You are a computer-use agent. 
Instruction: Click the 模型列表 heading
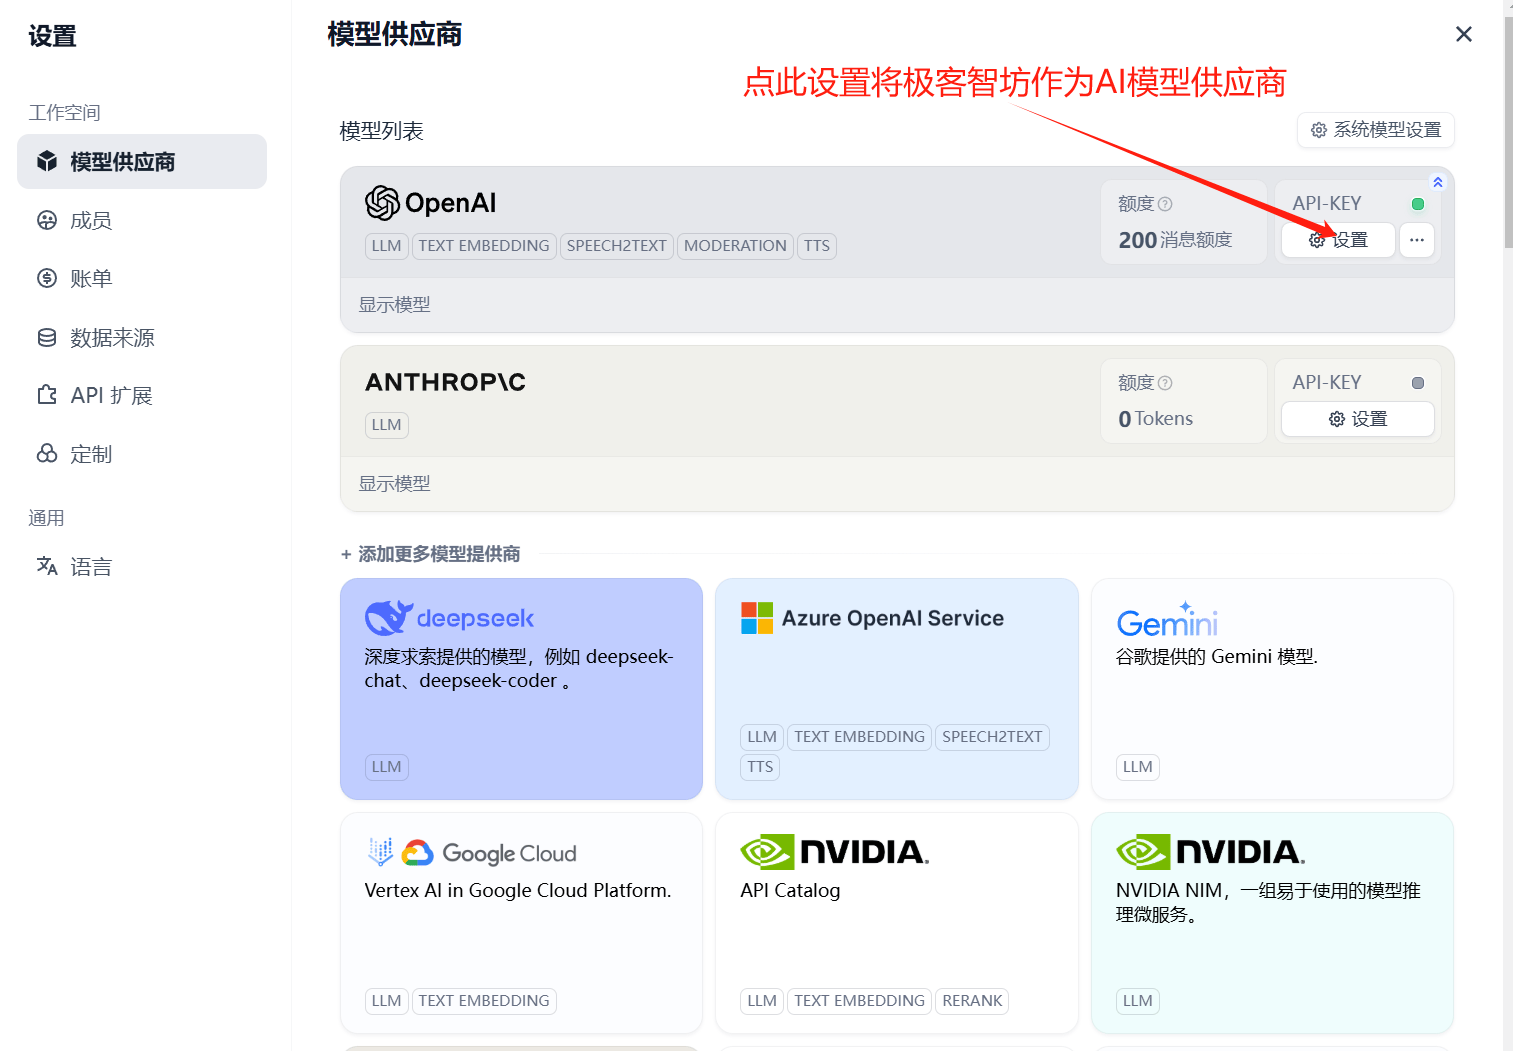(382, 131)
